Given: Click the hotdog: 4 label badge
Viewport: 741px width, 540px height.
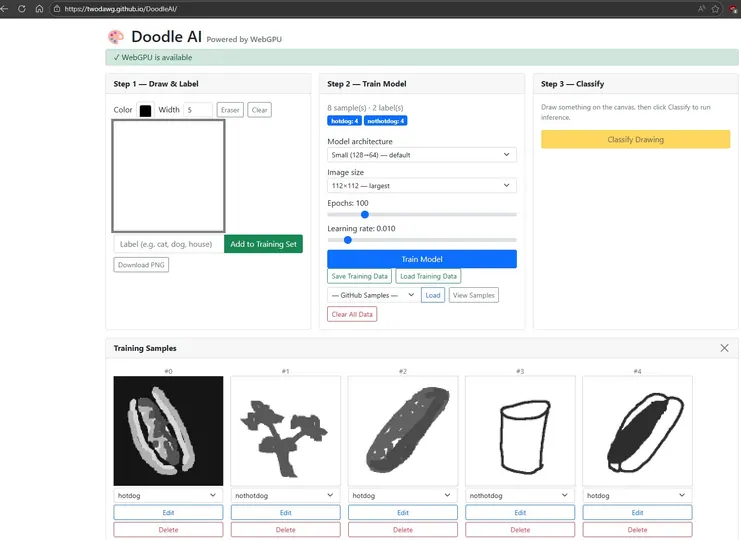Looking at the screenshot, I should (x=345, y=121).
